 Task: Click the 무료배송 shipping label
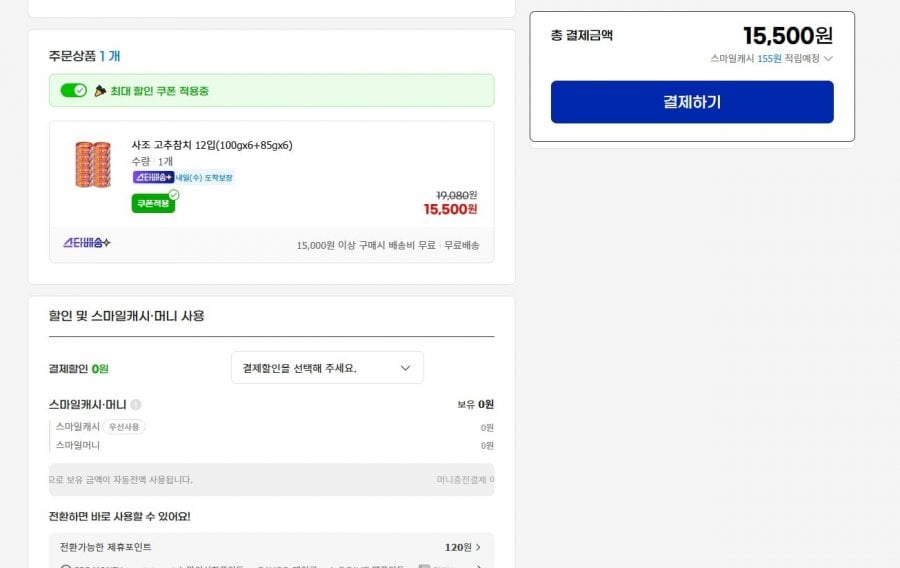coord(462,245)
